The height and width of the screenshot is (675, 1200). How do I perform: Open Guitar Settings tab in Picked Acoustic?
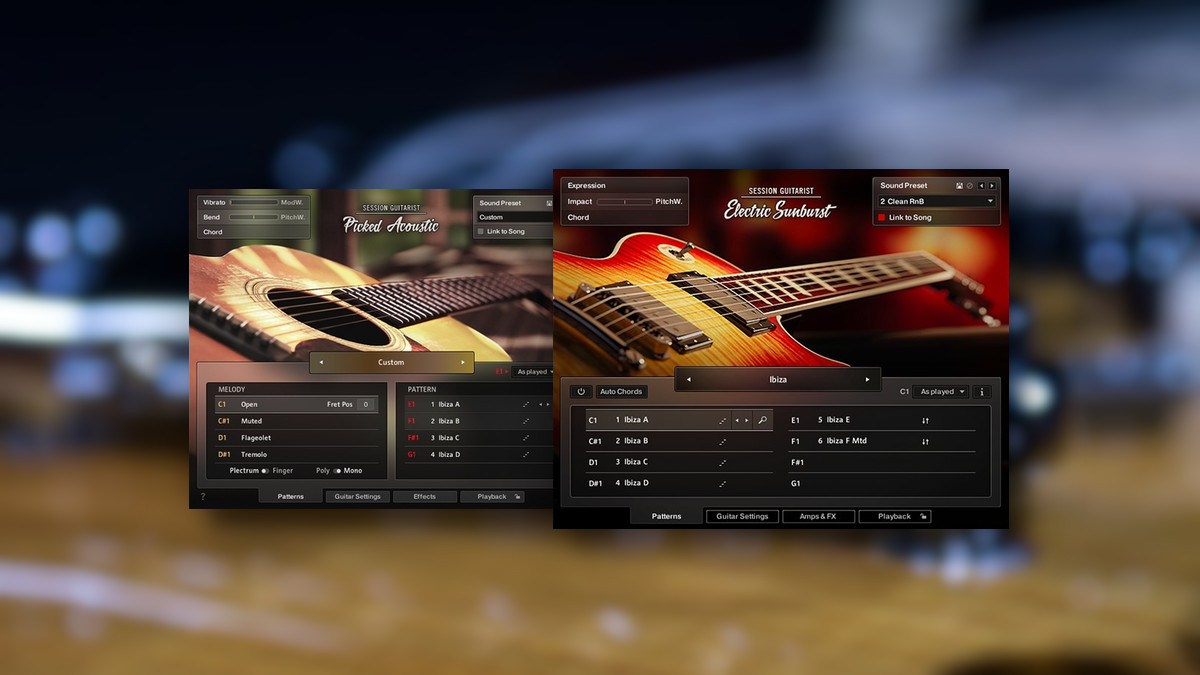357,496
